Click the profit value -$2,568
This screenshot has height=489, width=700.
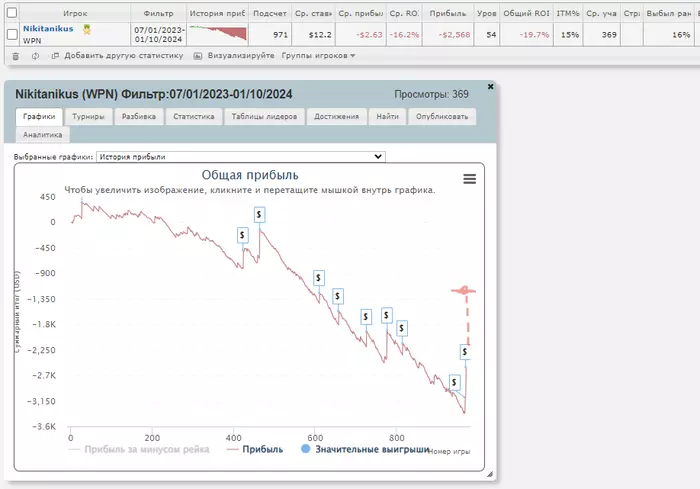click(454, 35)
